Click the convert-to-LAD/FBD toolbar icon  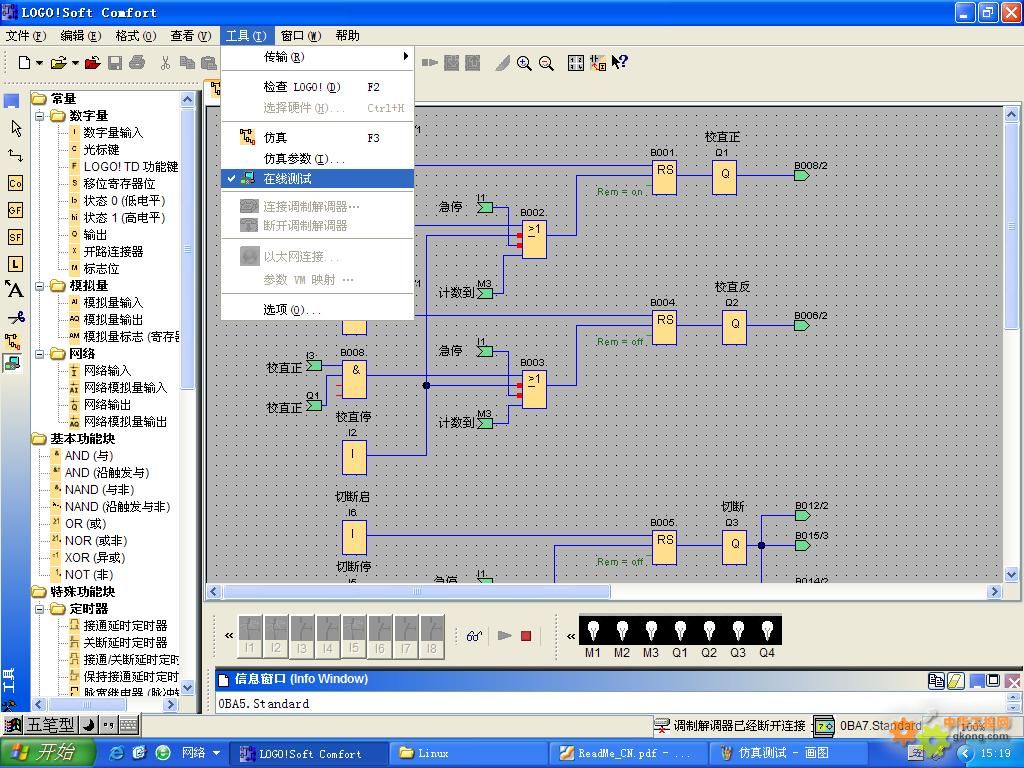point(598,63)
